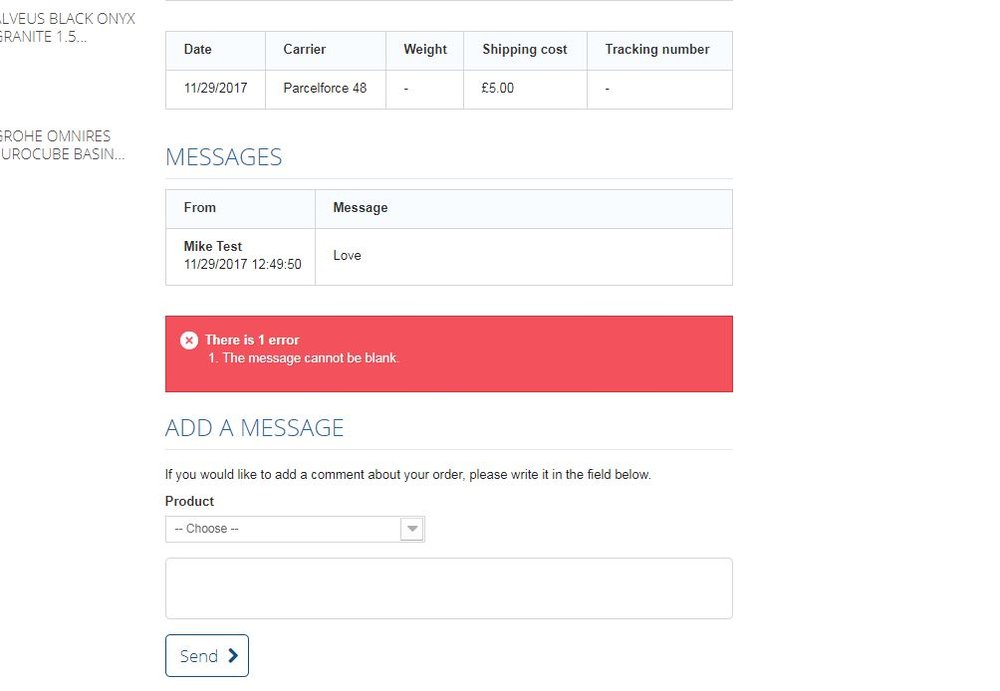Click the red error X icon
Screen dimensions: 1000x691
pyautogui.click(x=189, y=340)
